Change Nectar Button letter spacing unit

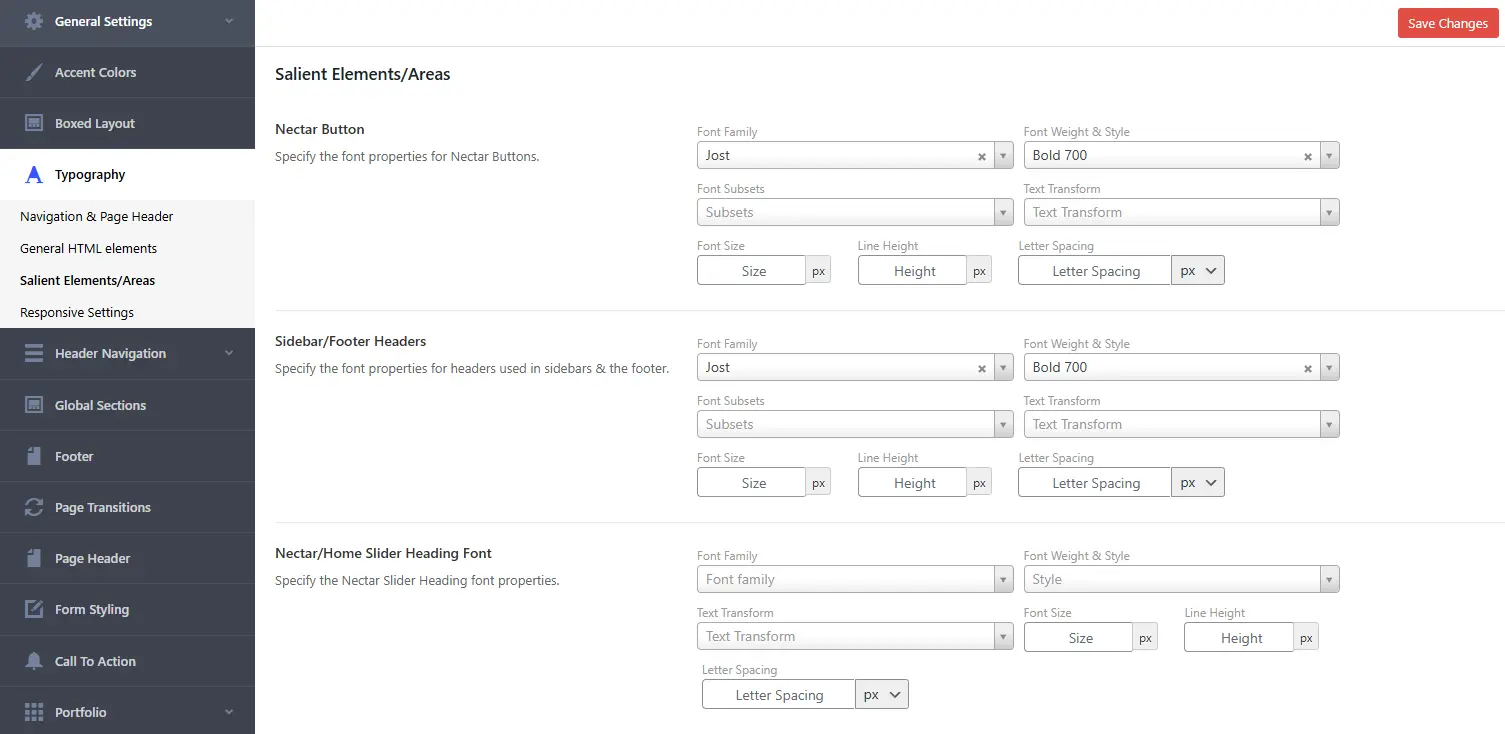point(1197,271)
